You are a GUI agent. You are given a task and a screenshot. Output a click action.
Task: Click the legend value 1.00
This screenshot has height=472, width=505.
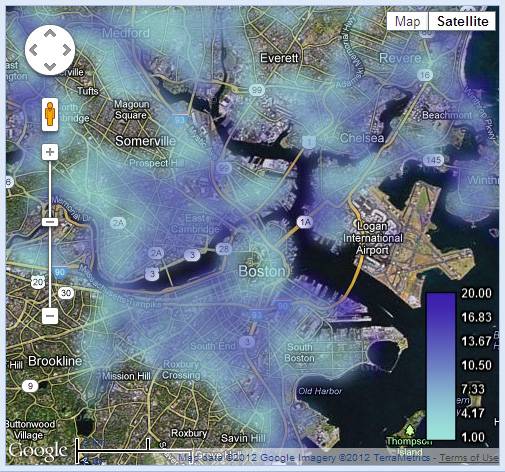[x=473, y=437]
